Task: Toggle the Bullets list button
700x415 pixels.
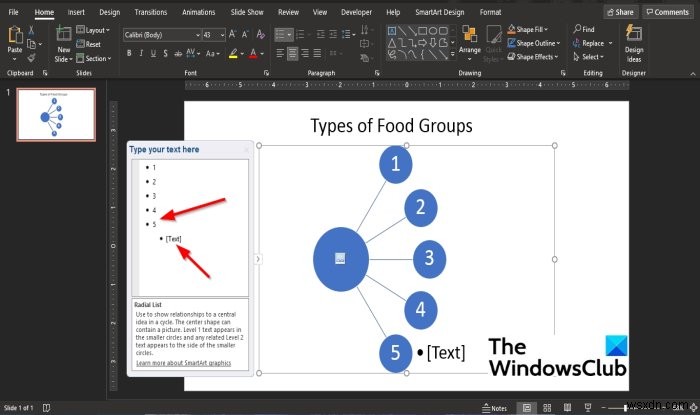Action: click(x=283, y=34)
